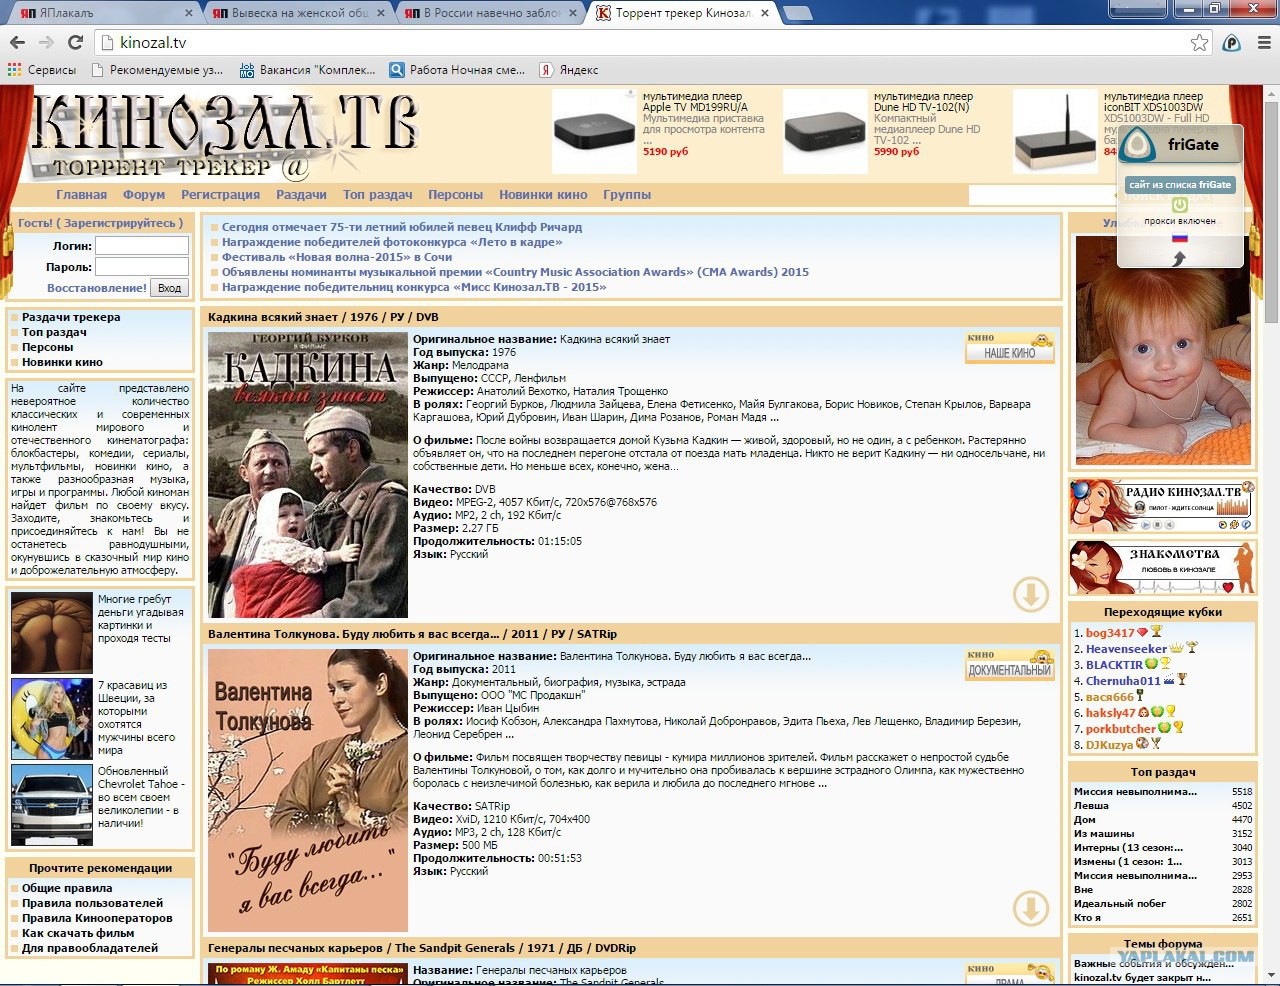Image resolution: width=1280 pixels, height=986 pixels.
Task: Open user bog3417 profile
Action: pos(1110,633)
